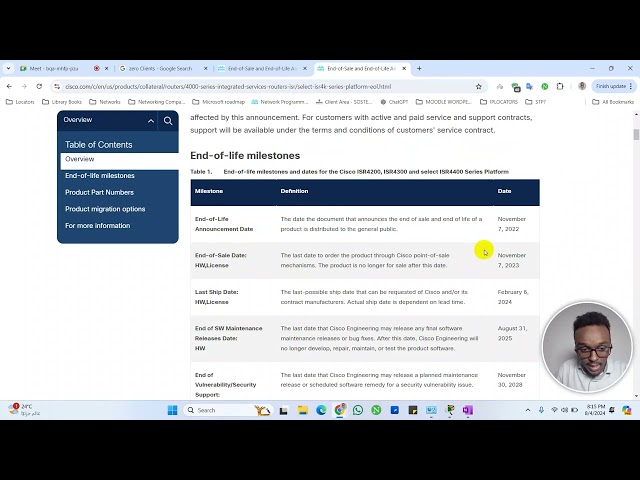Viewport: 640px width, 480px height.
Task: Click the taskbar clock showing 8:15 PM
Action: [595, 410]
